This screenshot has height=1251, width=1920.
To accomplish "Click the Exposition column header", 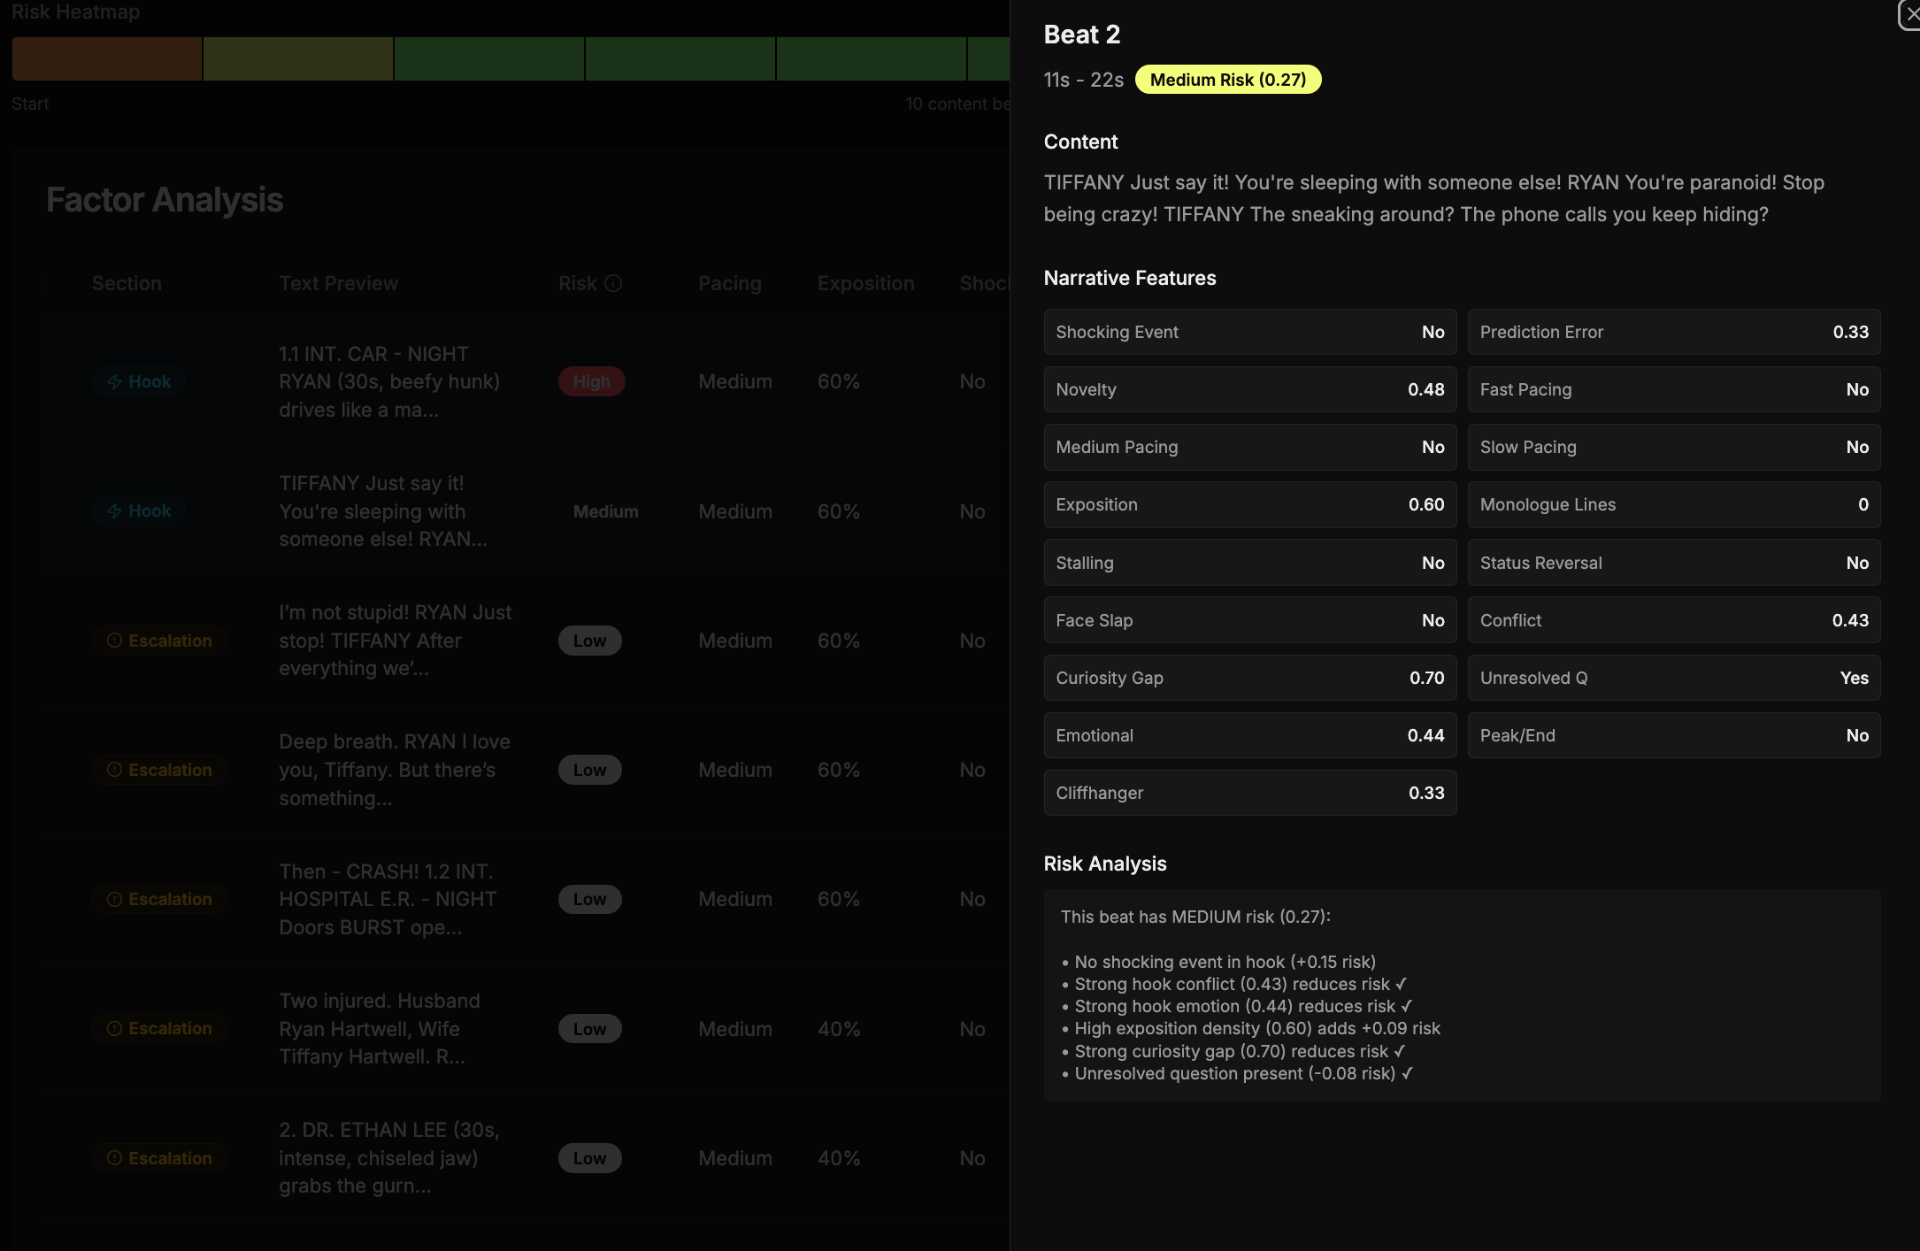I will 865,283.
